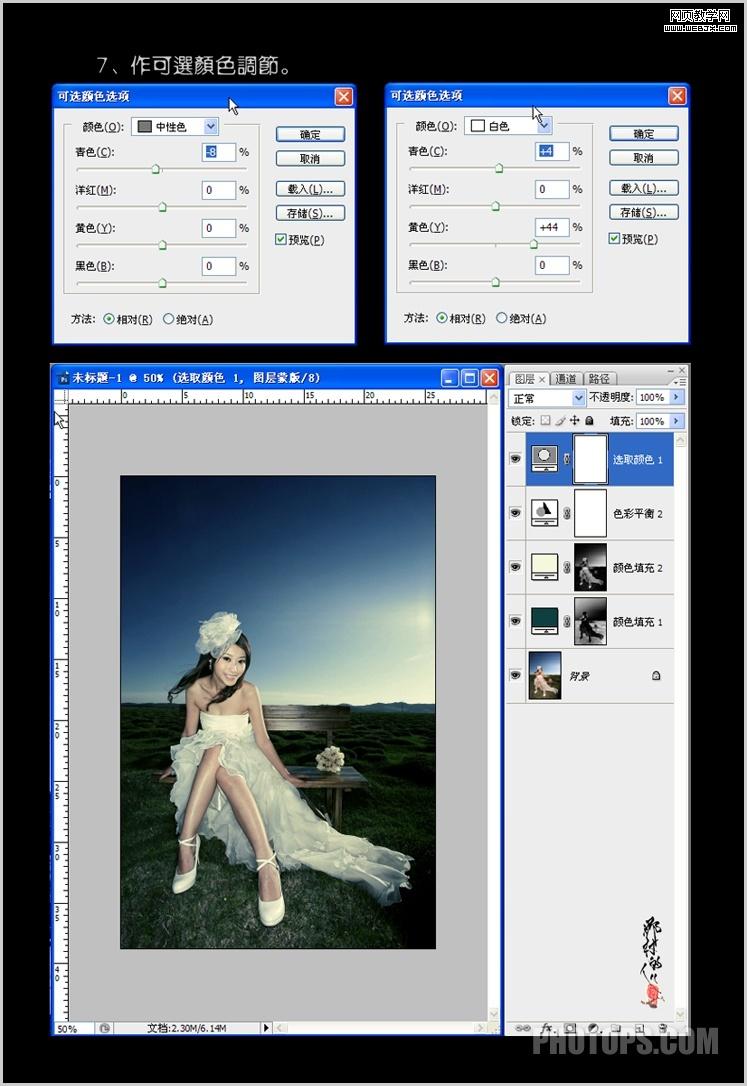The height and width of the screenshot is (1086, 747).
Task: Open 颜色 dropdown showing 中性色
Action: coord(175,126)
